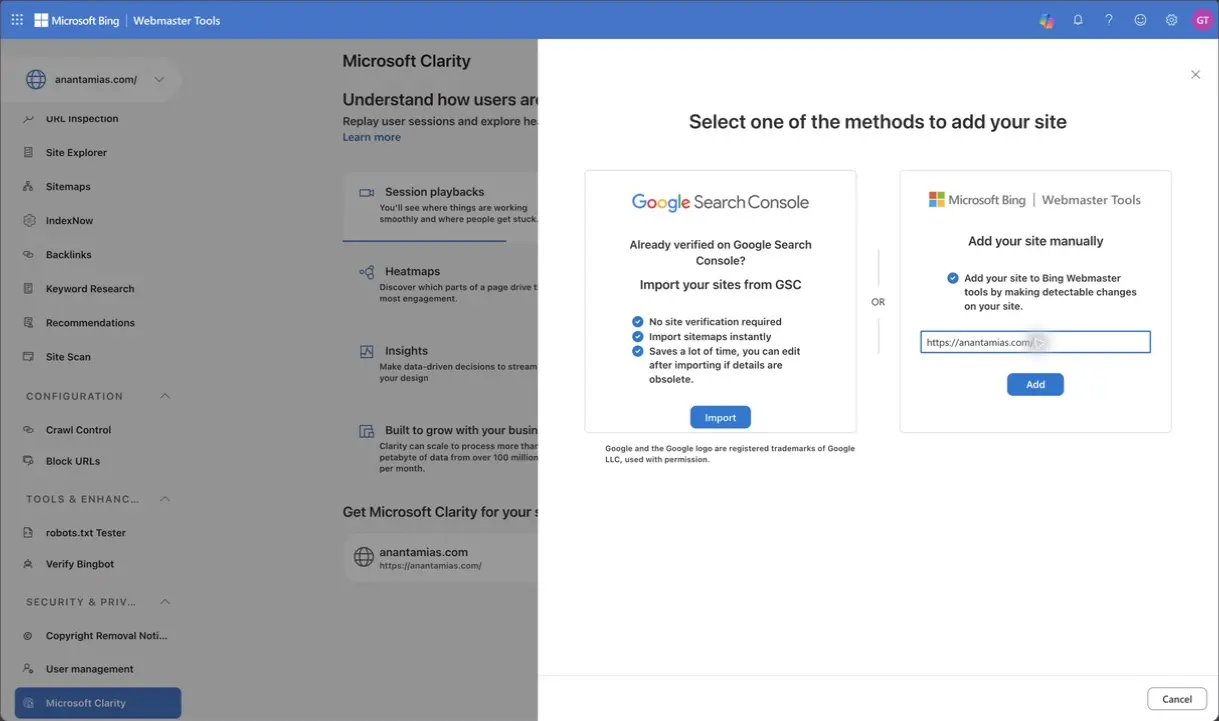Open the Copilot colorful icon in header
Screen dimensions: 1219x721
tap(1046, 20)
